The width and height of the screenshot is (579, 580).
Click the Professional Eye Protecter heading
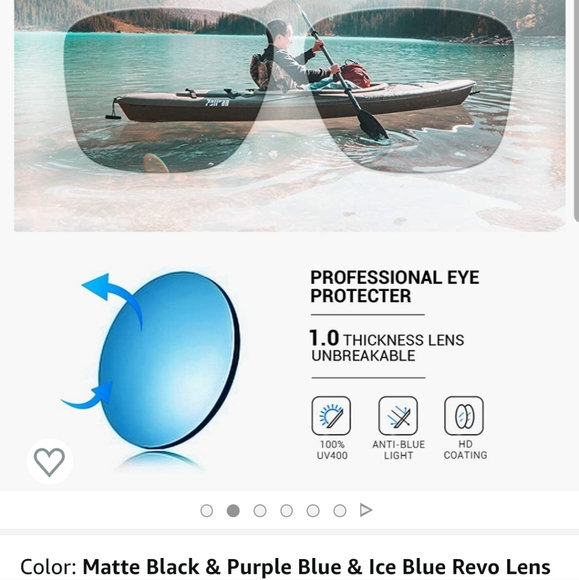tap(394, 287)
